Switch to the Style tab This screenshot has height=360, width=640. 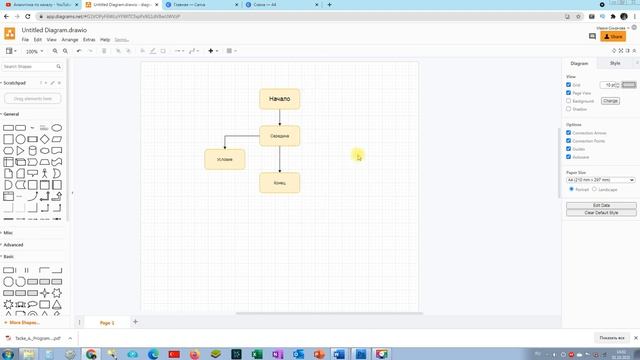click(x=615, y=63)
